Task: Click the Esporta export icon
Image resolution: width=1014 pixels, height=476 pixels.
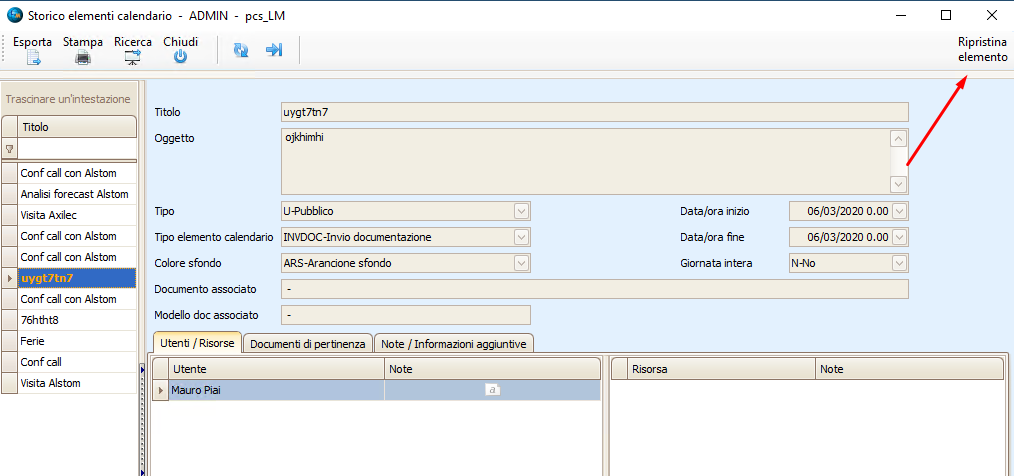Action: (32, 57)
